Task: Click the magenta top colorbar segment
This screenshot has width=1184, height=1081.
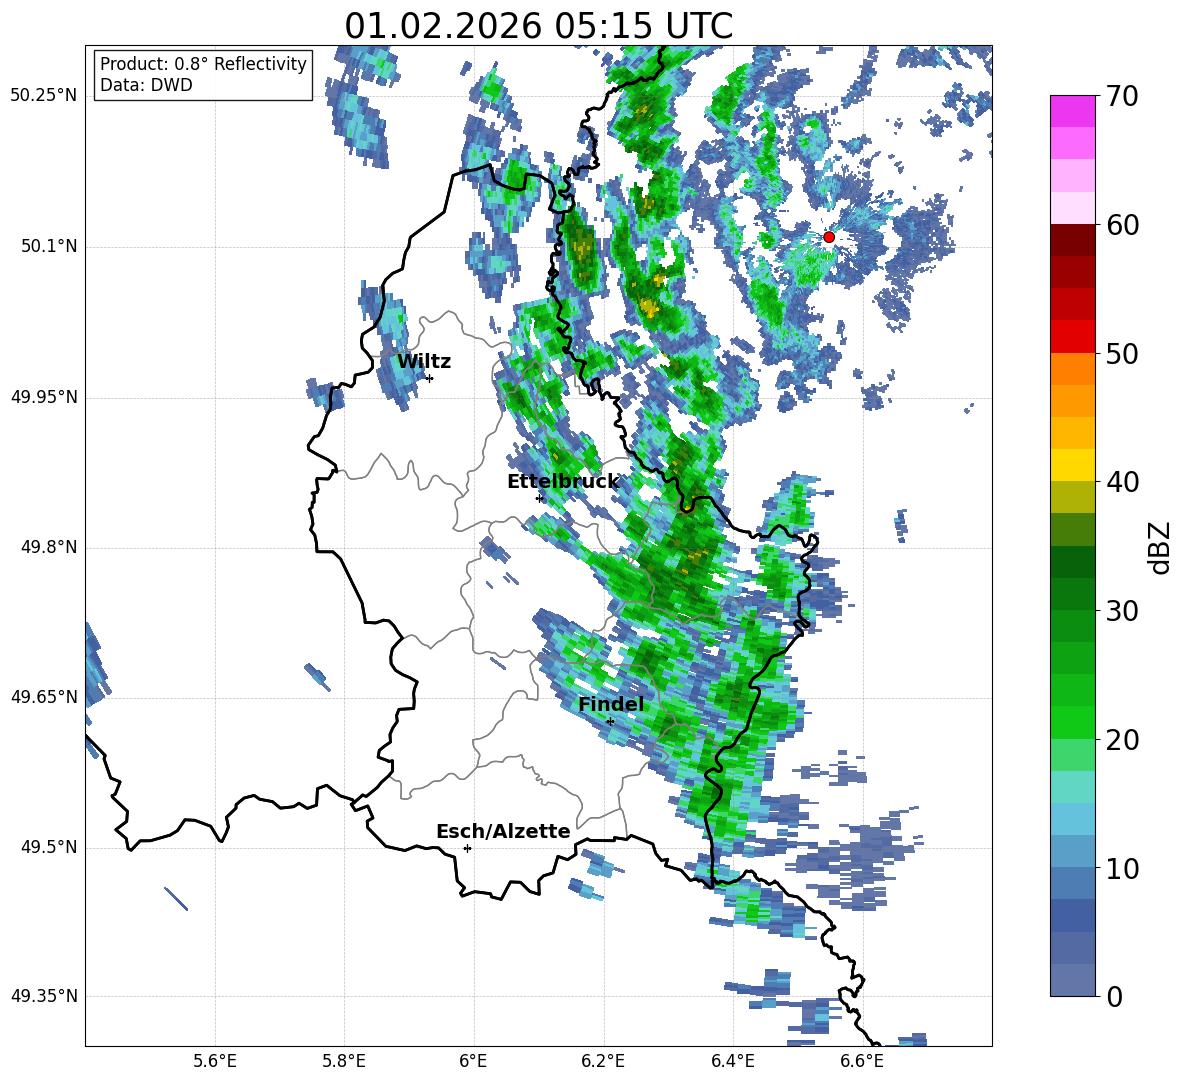Action: pos(1072,111)
